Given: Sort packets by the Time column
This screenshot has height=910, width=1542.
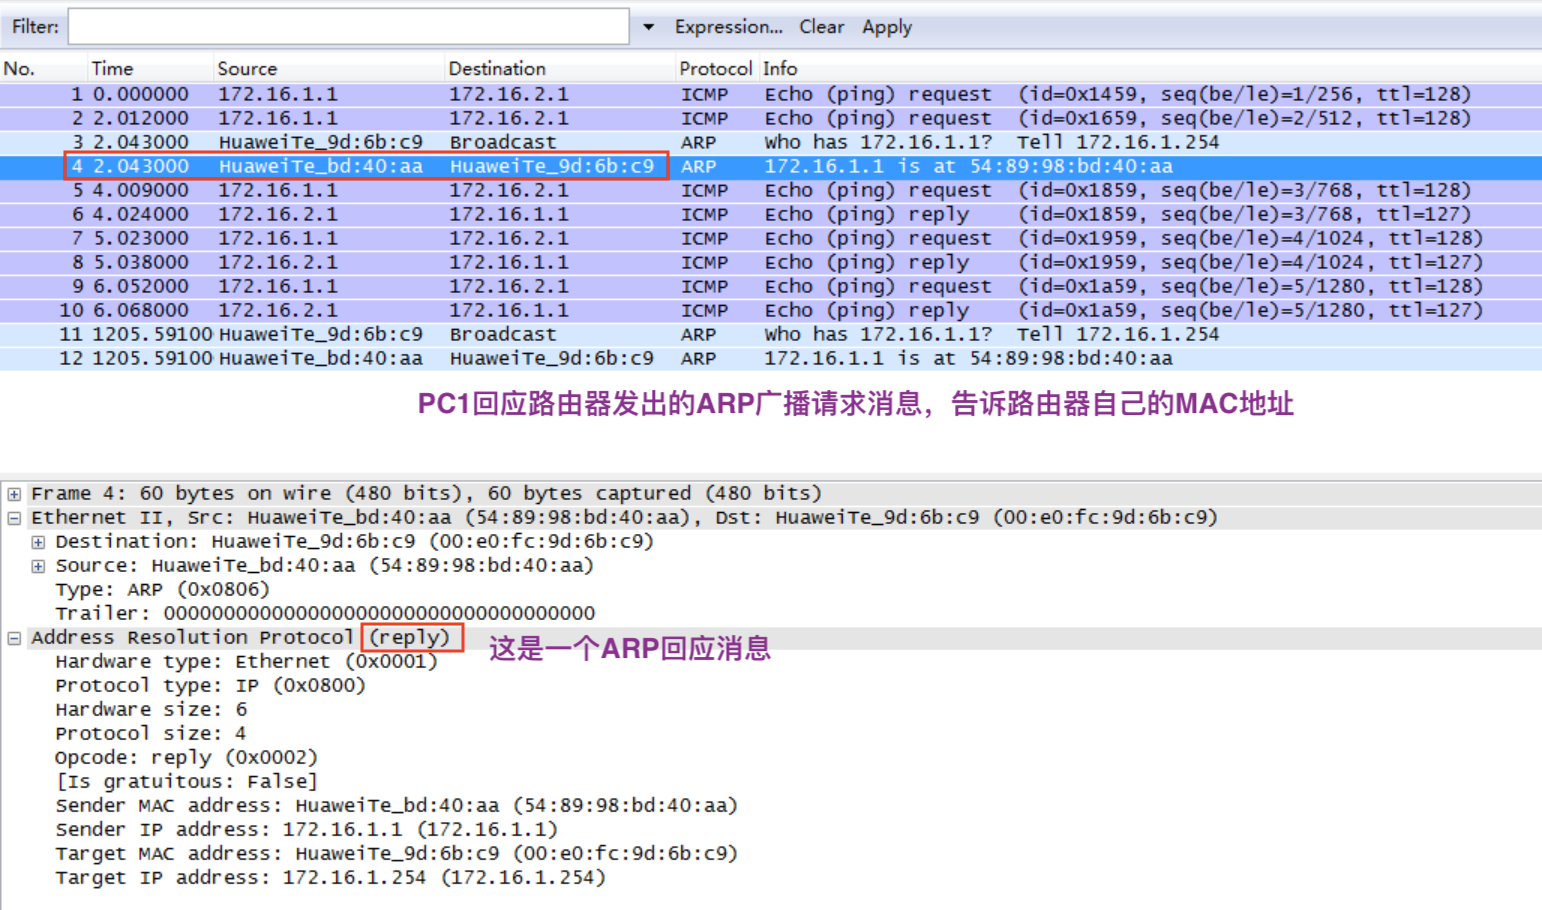Looking at the screenshot, I should (x=112, y=69).
